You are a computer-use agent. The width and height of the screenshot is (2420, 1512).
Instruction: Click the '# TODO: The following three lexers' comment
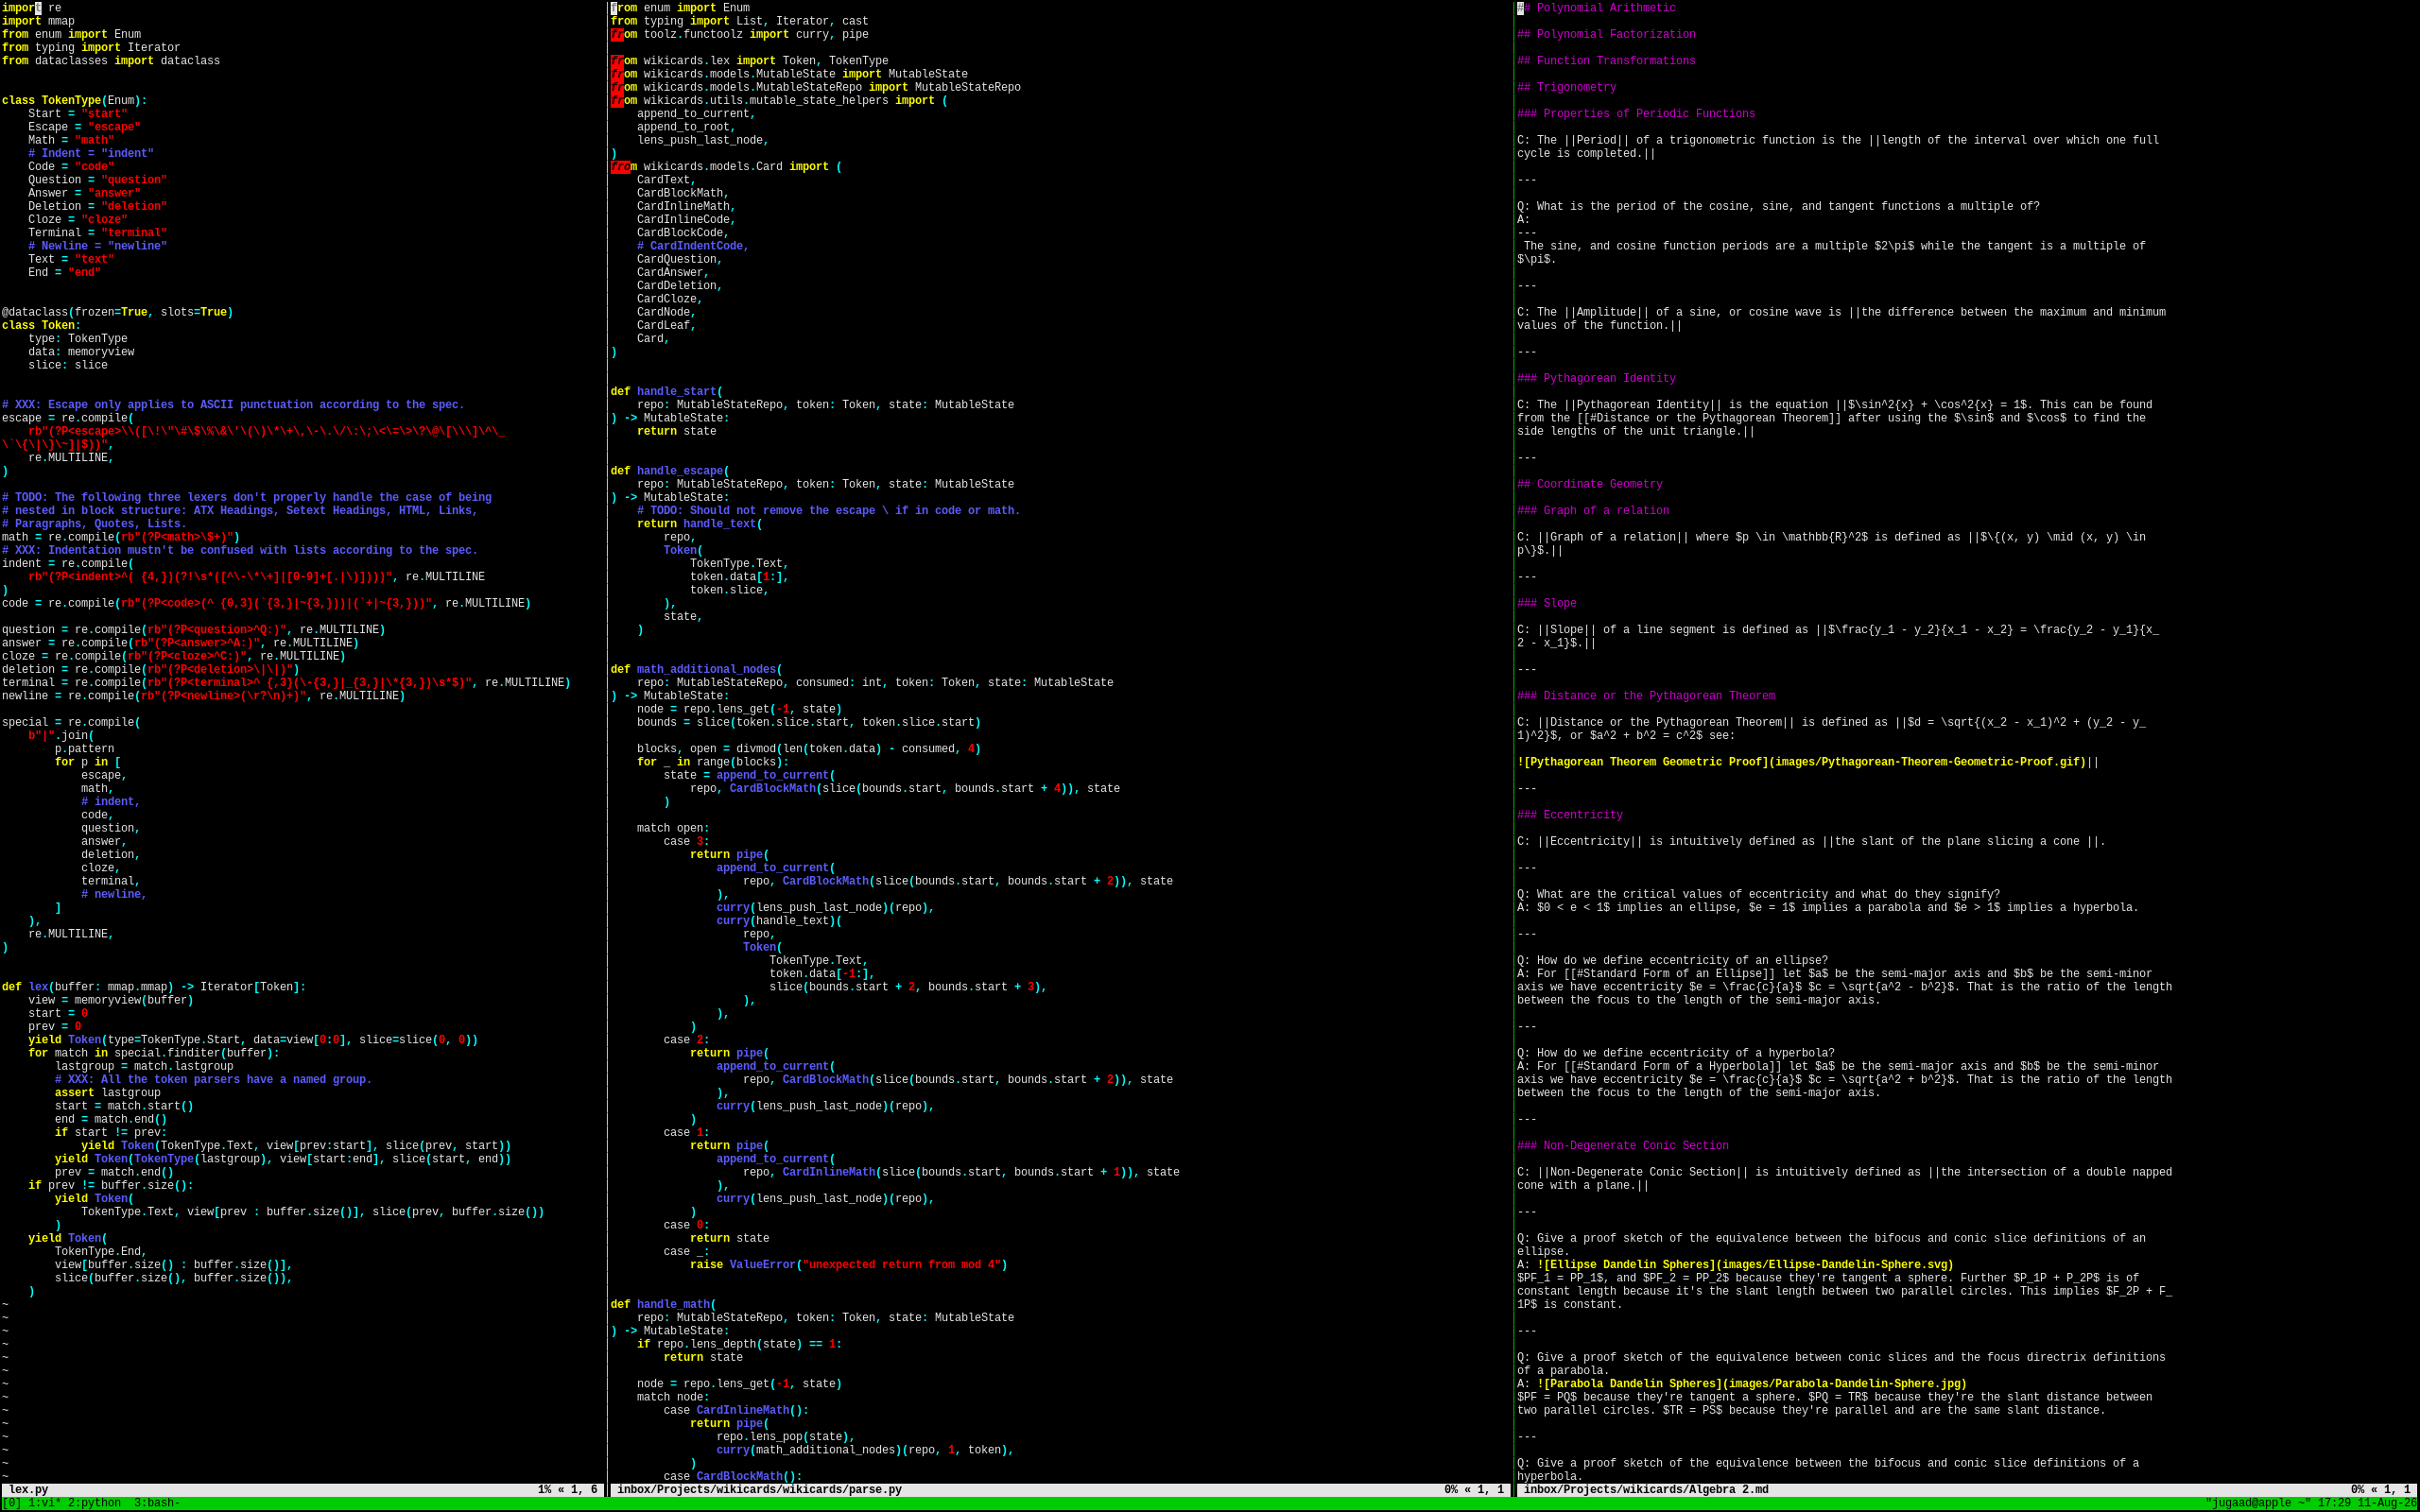[x=247, y=498]
